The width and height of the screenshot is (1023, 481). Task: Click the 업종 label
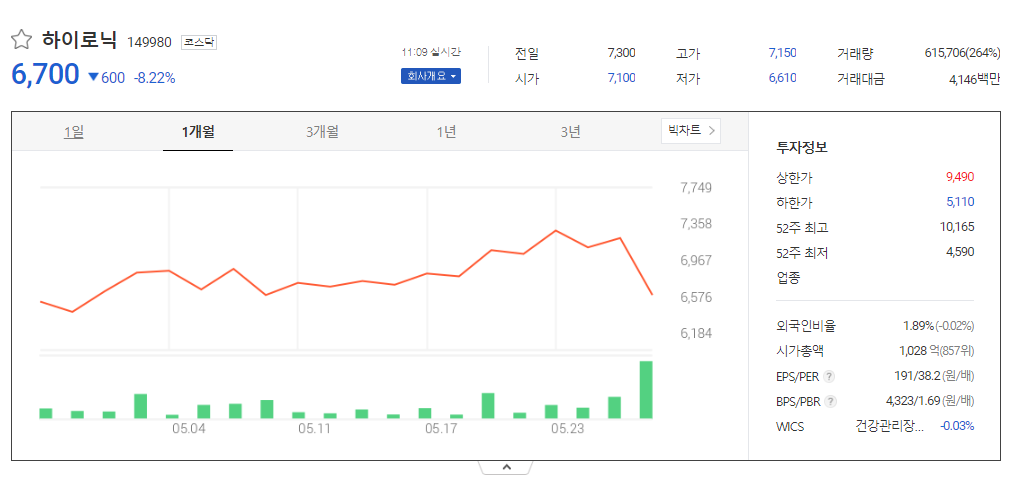coord(788,278)
